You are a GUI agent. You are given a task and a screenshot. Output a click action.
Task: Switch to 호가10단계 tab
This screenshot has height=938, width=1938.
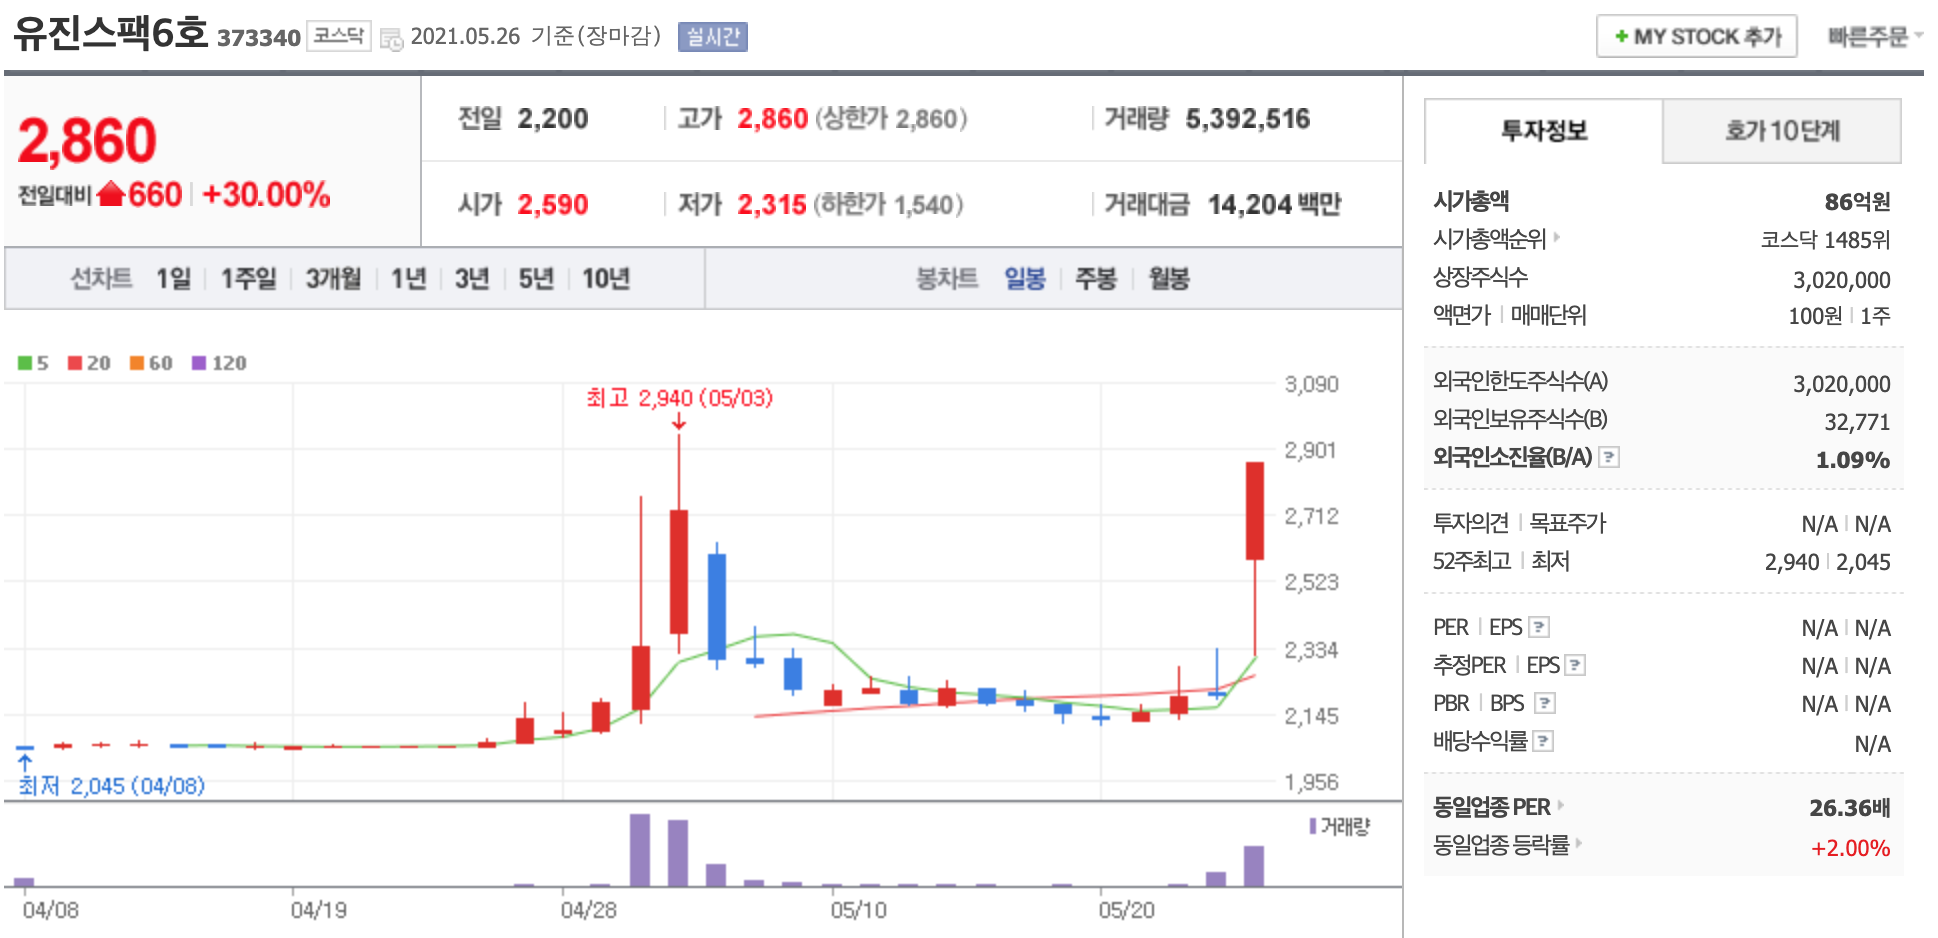(1782, 131)
